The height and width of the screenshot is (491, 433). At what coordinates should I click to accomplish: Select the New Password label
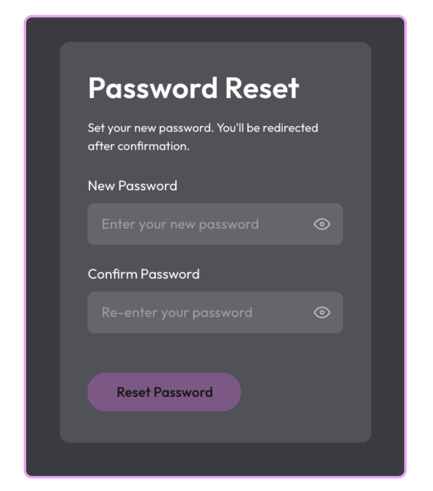point(132,186)
